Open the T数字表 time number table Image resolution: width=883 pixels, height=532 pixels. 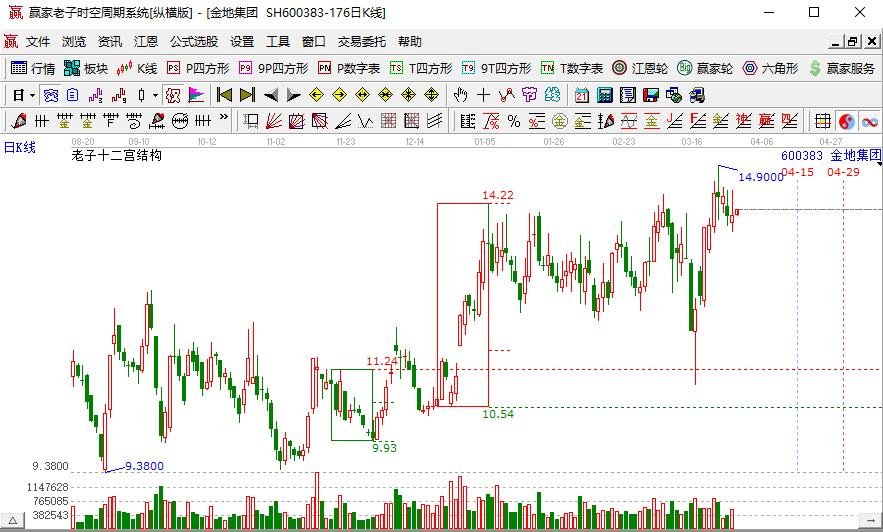[572, 68]
